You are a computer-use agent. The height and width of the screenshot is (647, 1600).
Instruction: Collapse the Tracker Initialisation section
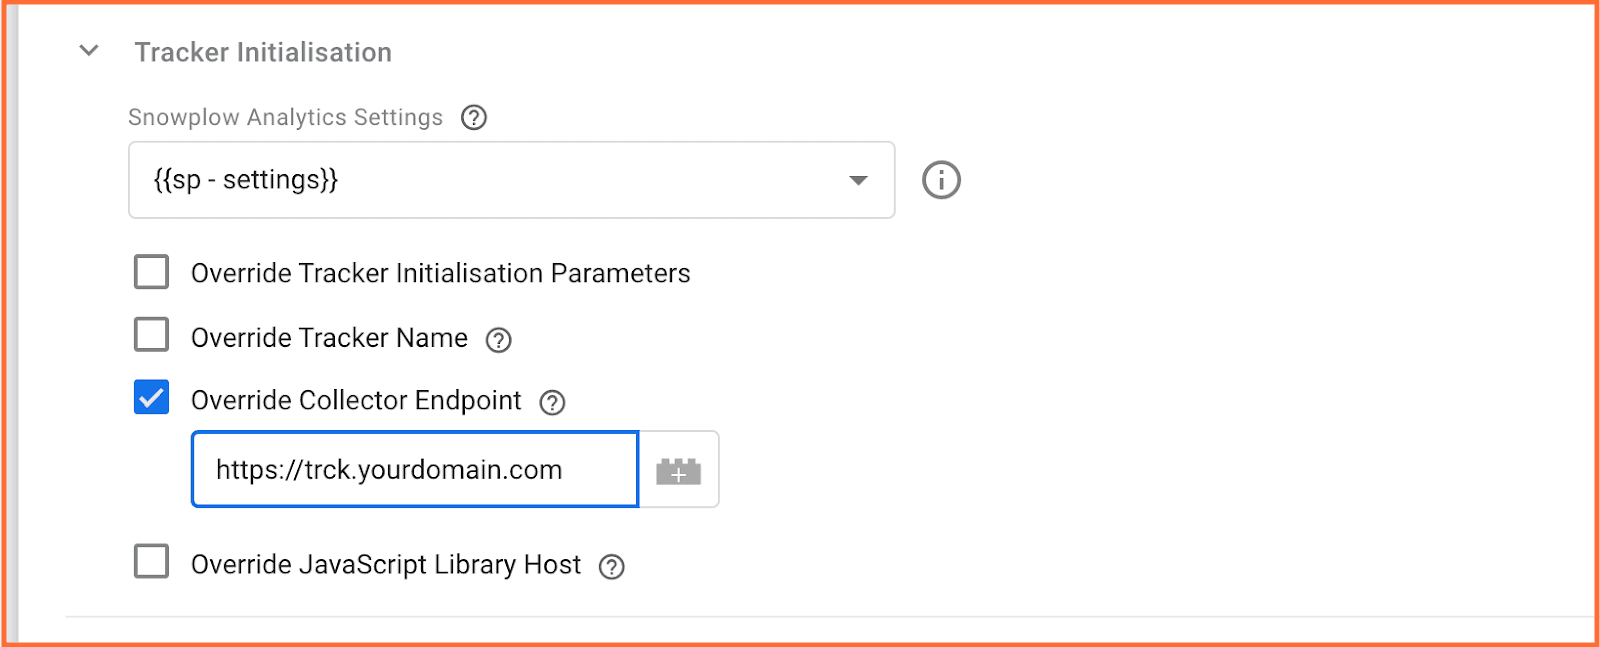pos(88,50)
